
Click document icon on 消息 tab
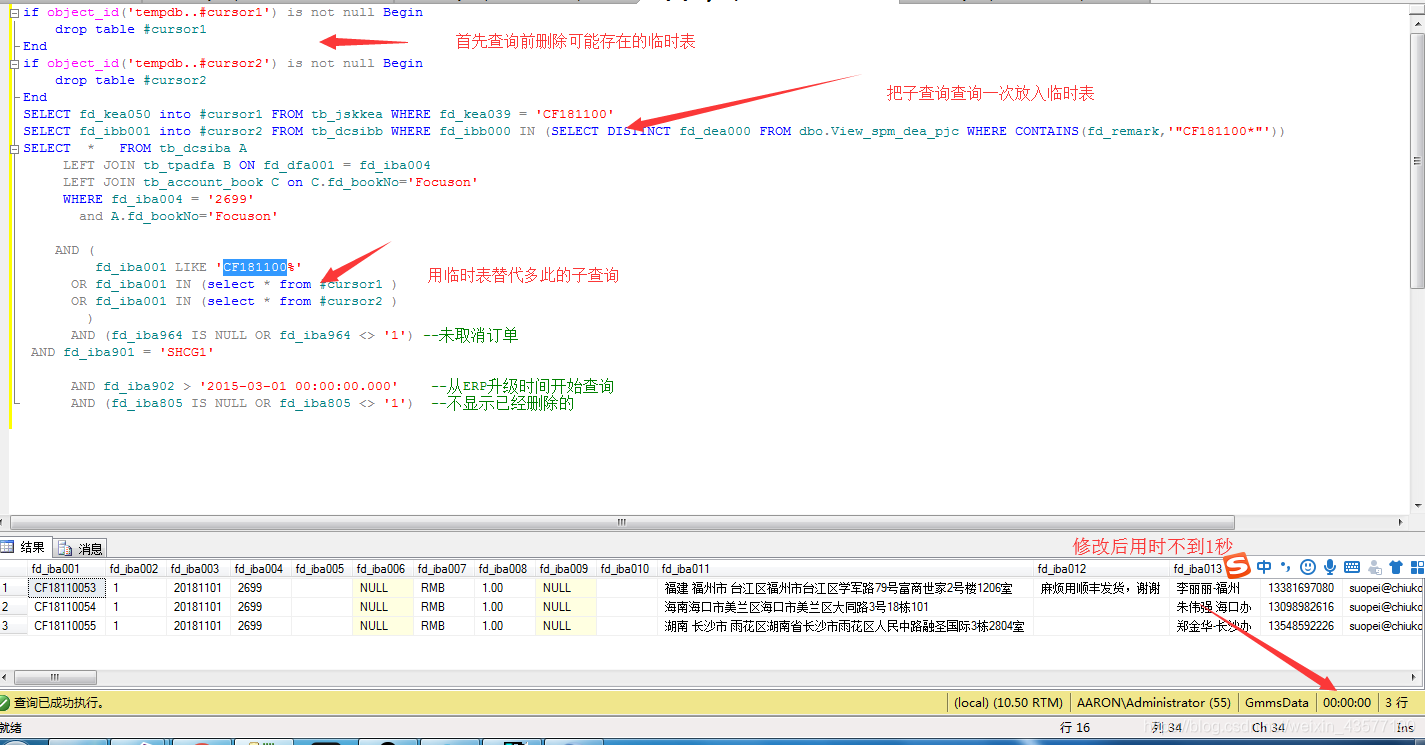pos(66,548)
